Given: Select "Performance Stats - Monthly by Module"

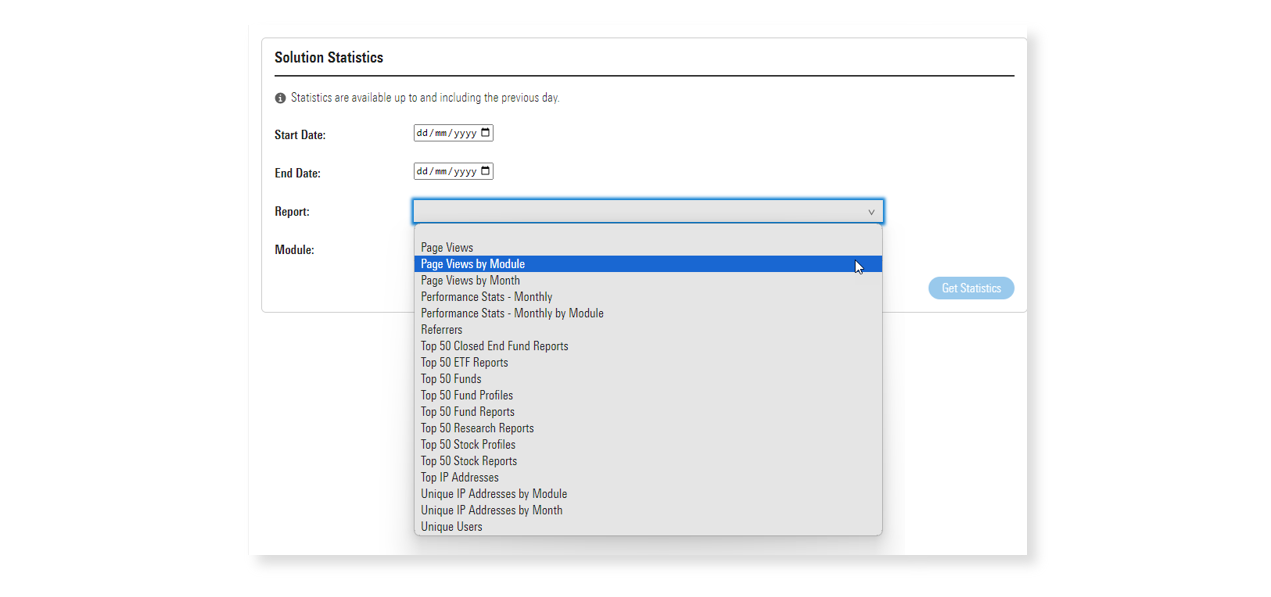Looking at the screenshot, I should point(512,313).
